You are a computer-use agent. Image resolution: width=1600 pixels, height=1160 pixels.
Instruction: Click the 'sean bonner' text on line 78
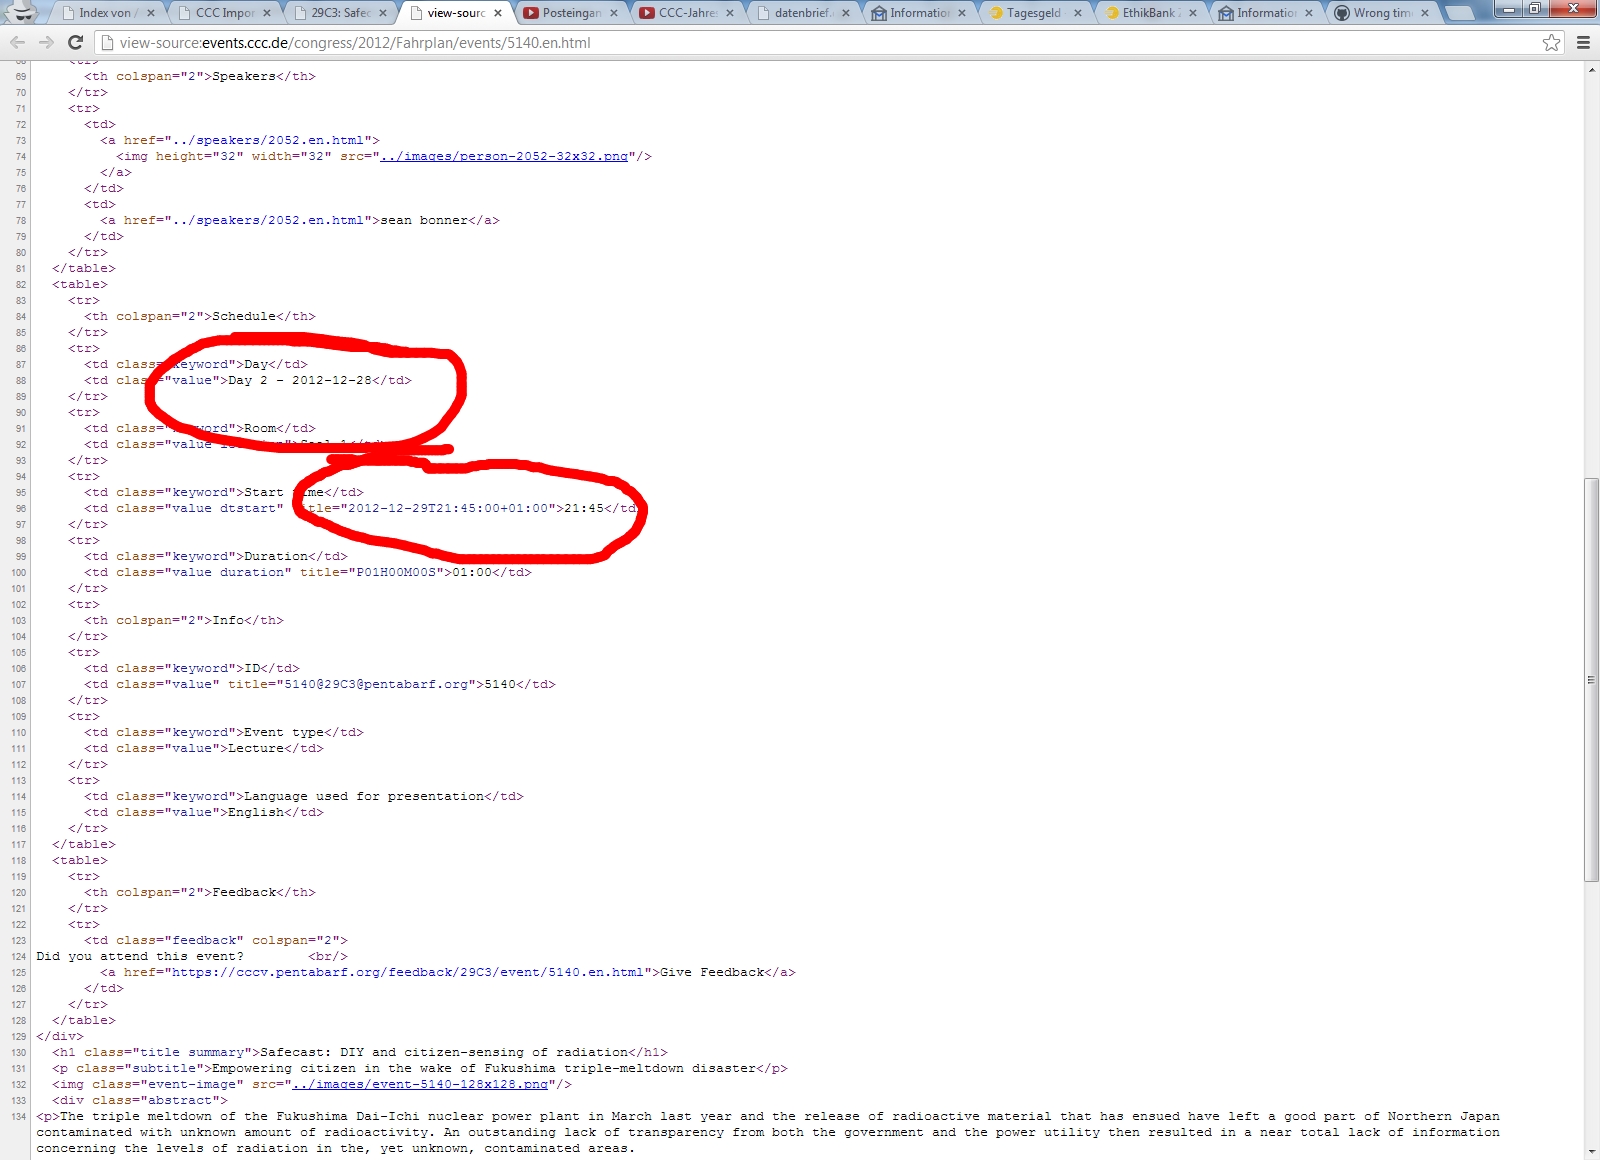pos(424,220)
